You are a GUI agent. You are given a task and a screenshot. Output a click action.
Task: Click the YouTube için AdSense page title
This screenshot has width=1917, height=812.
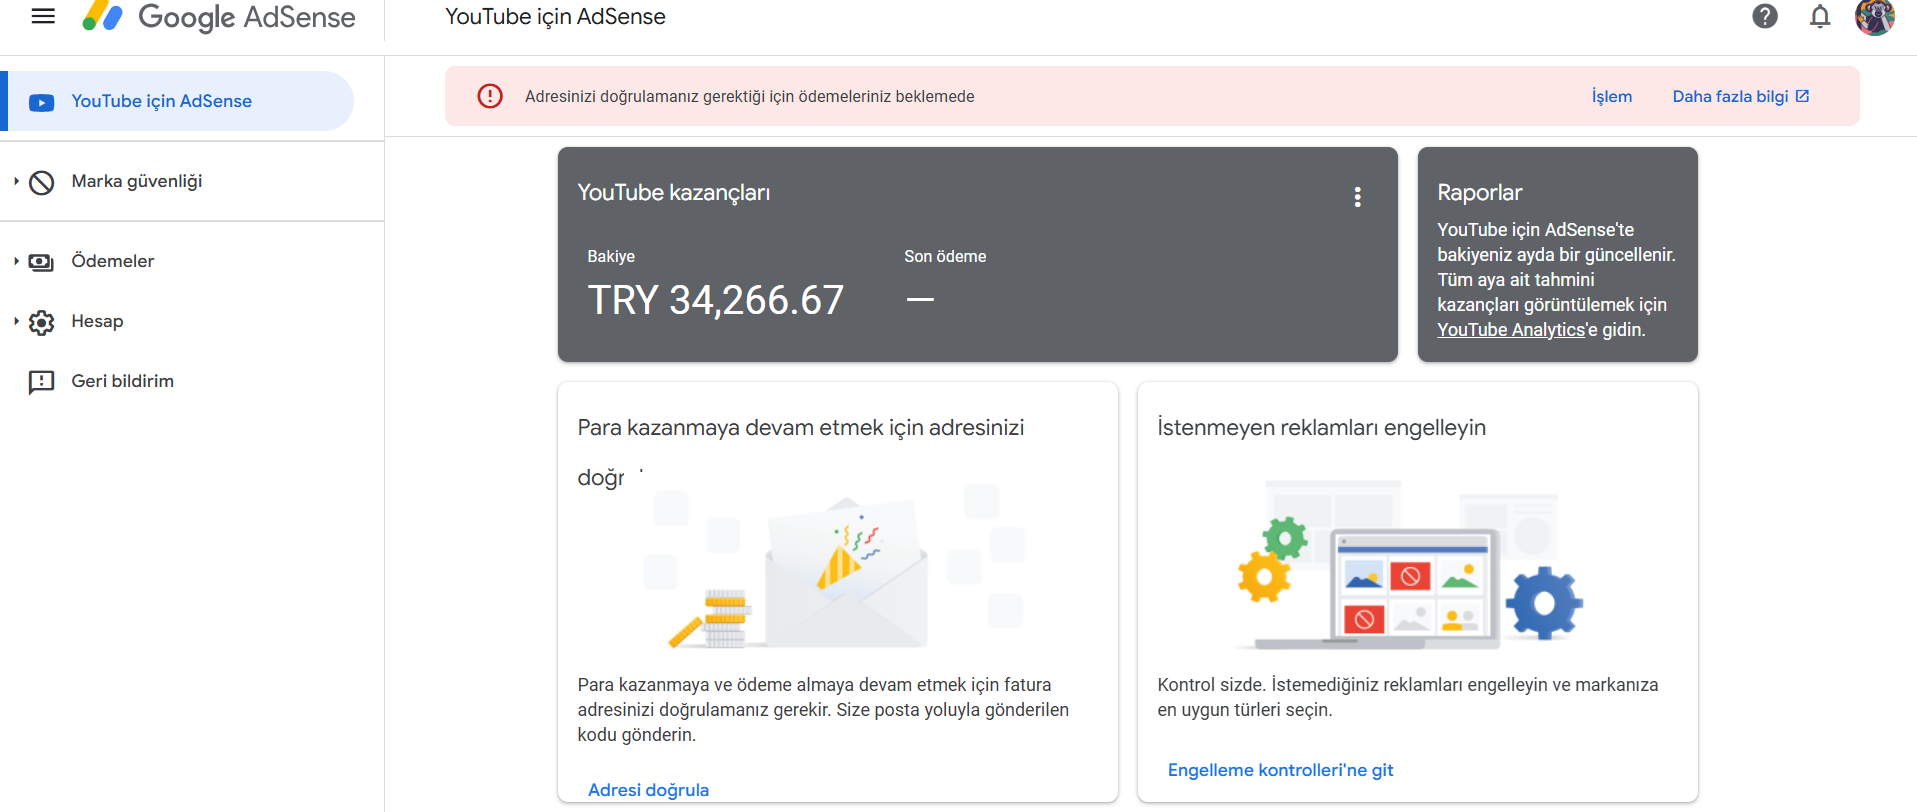tap(555, 17)
